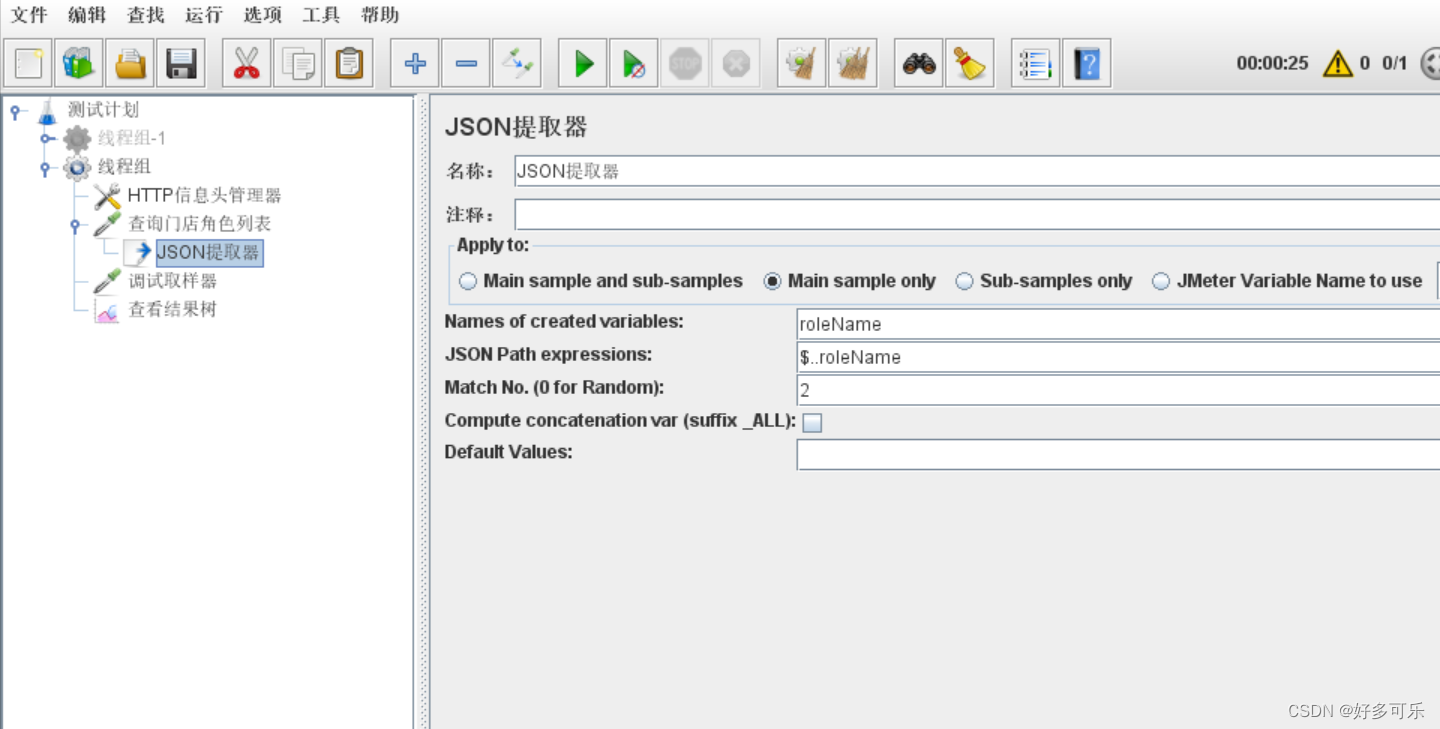Open the 选项 menu
The width and height of the screenshot is (1440, 729).
(263, 15)
